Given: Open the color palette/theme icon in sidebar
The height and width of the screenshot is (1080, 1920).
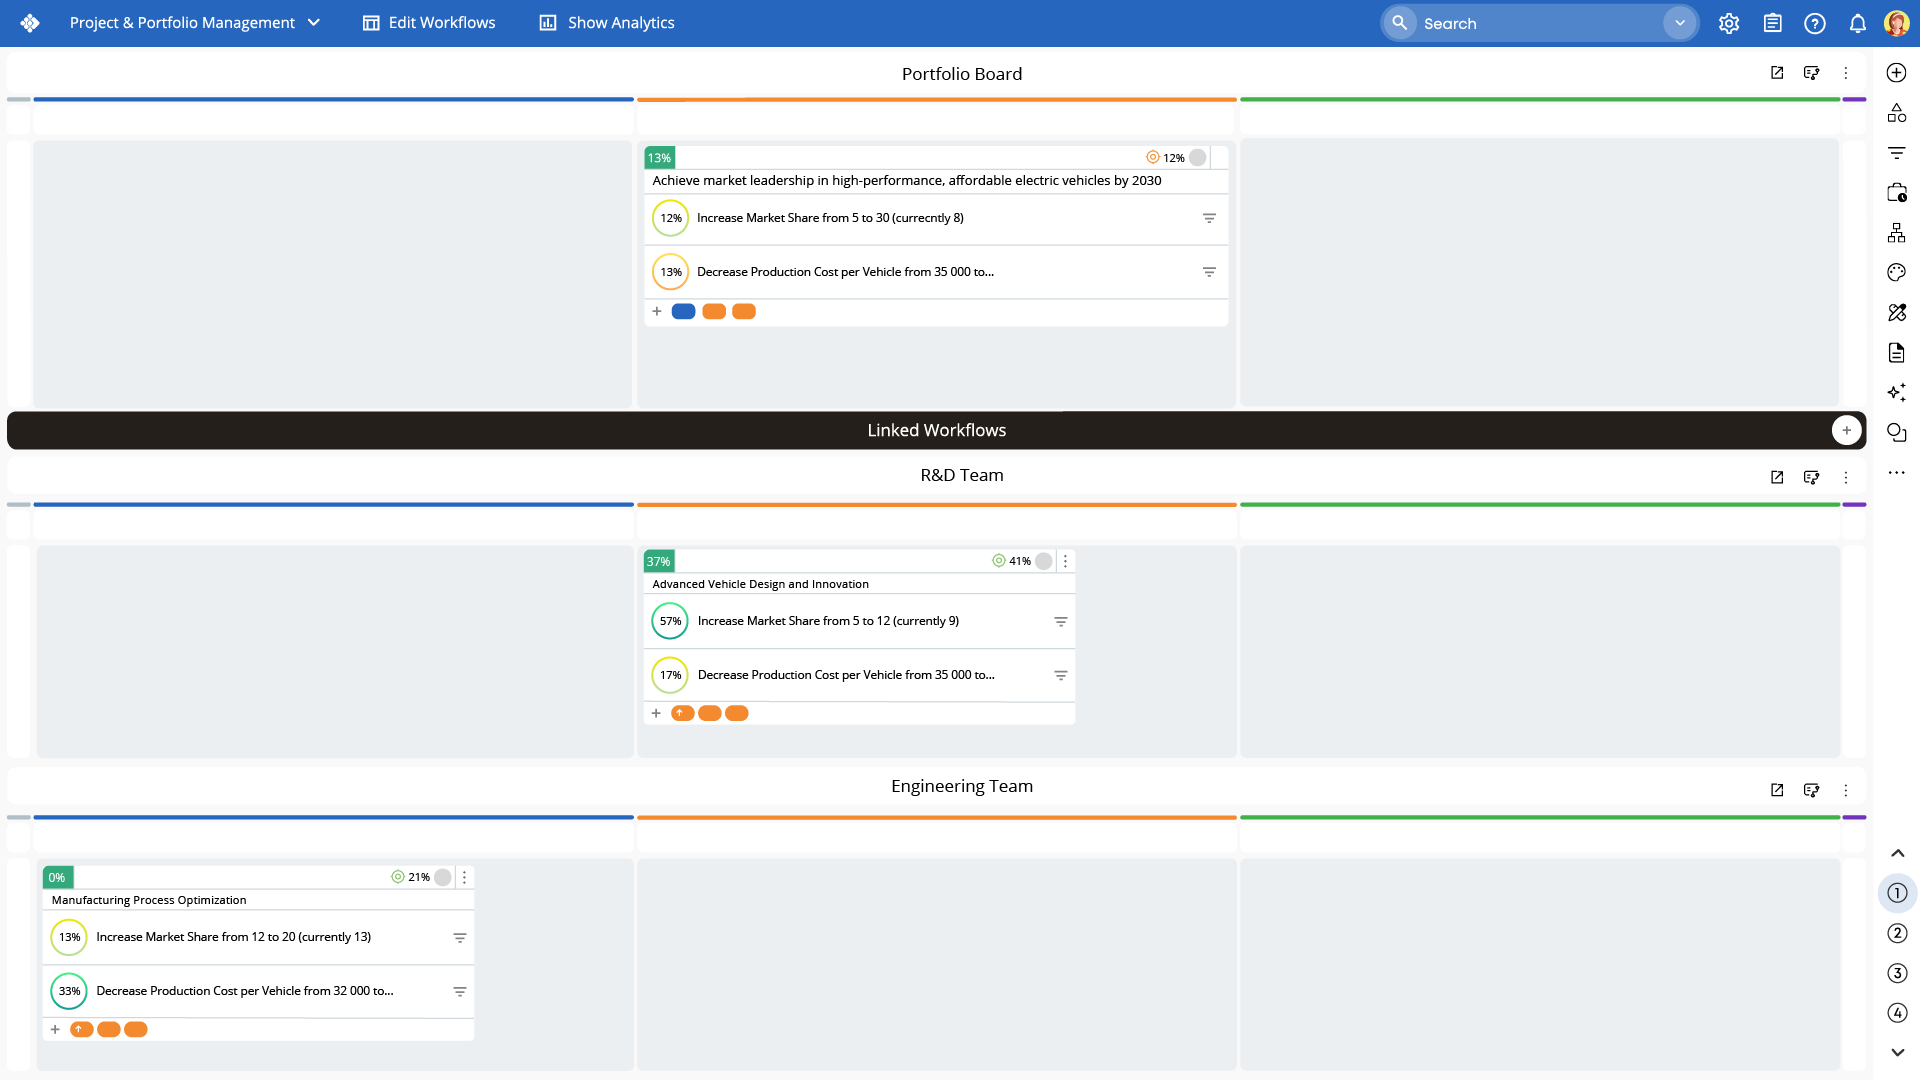Looking at the screenshot, I should (1897, 272).
